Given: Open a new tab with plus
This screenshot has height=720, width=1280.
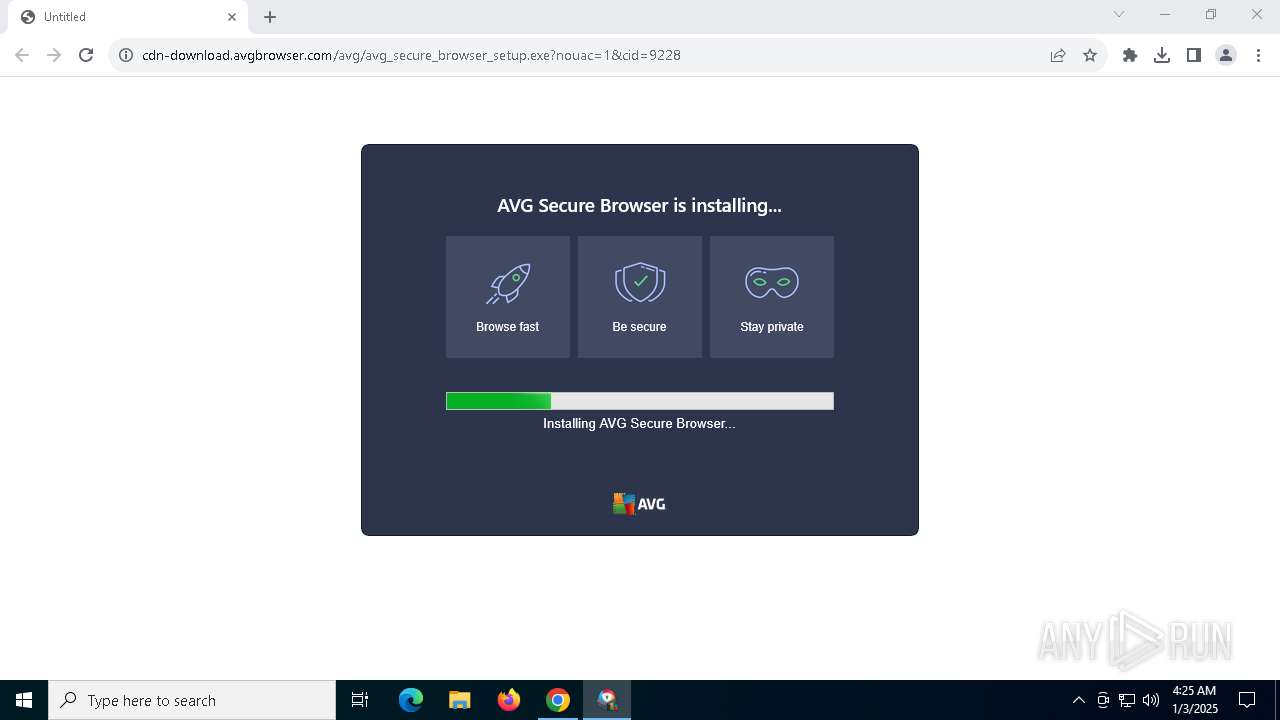Looking at the screenshot, I should point(270,17).
